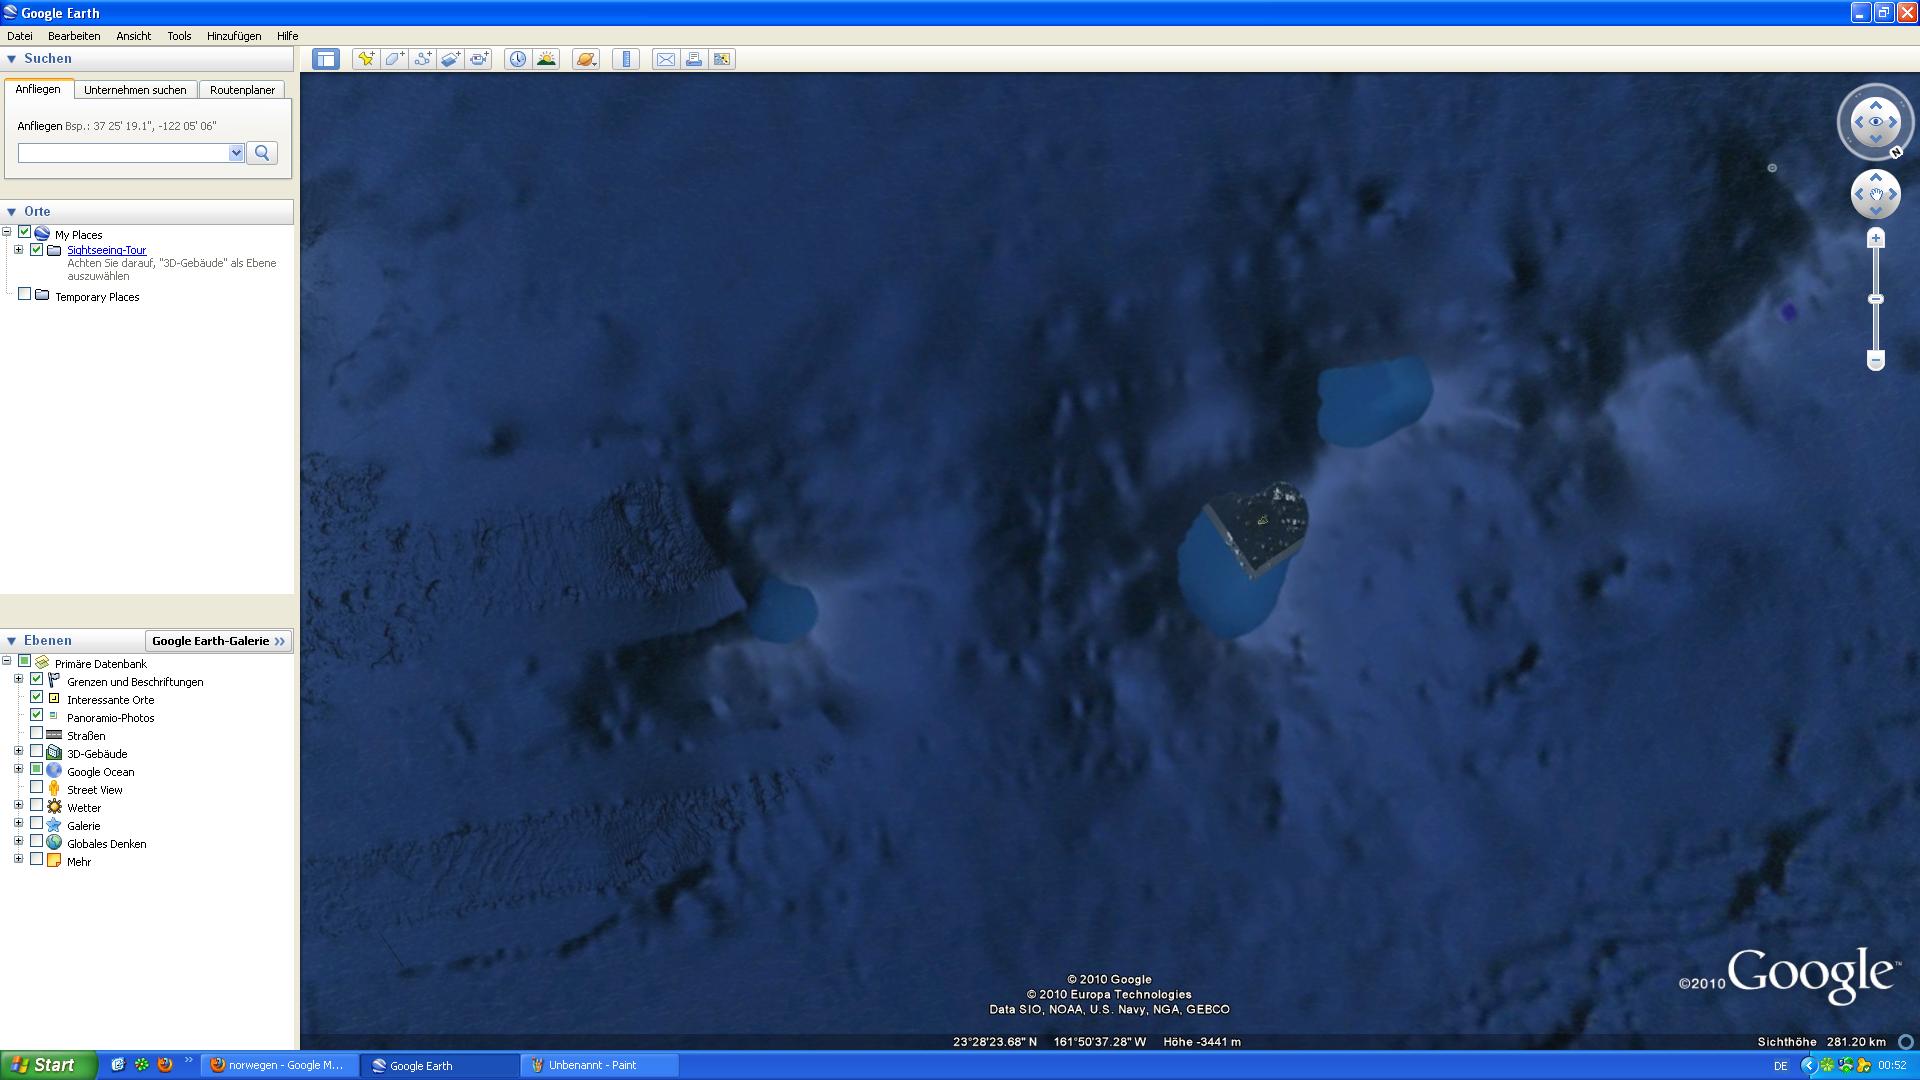The image size is (1920, 1080).
Task: Print the current view
Action: [693, 59]
